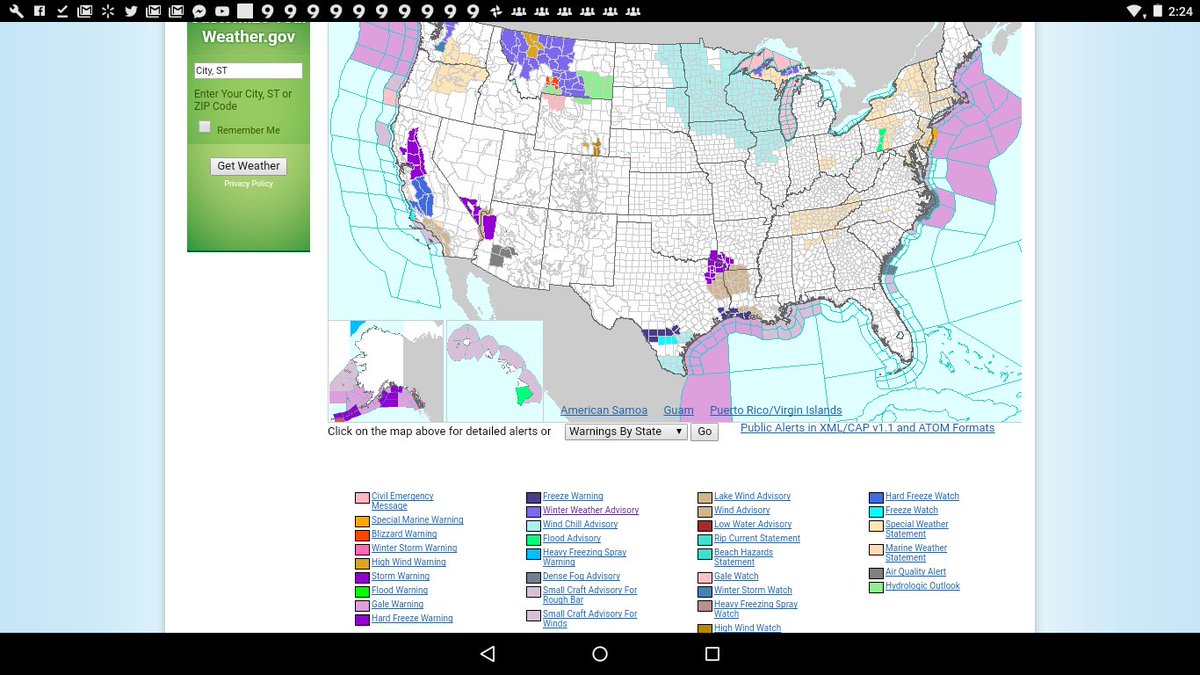Open the Special Weather Statement legend link

[917, 529]
